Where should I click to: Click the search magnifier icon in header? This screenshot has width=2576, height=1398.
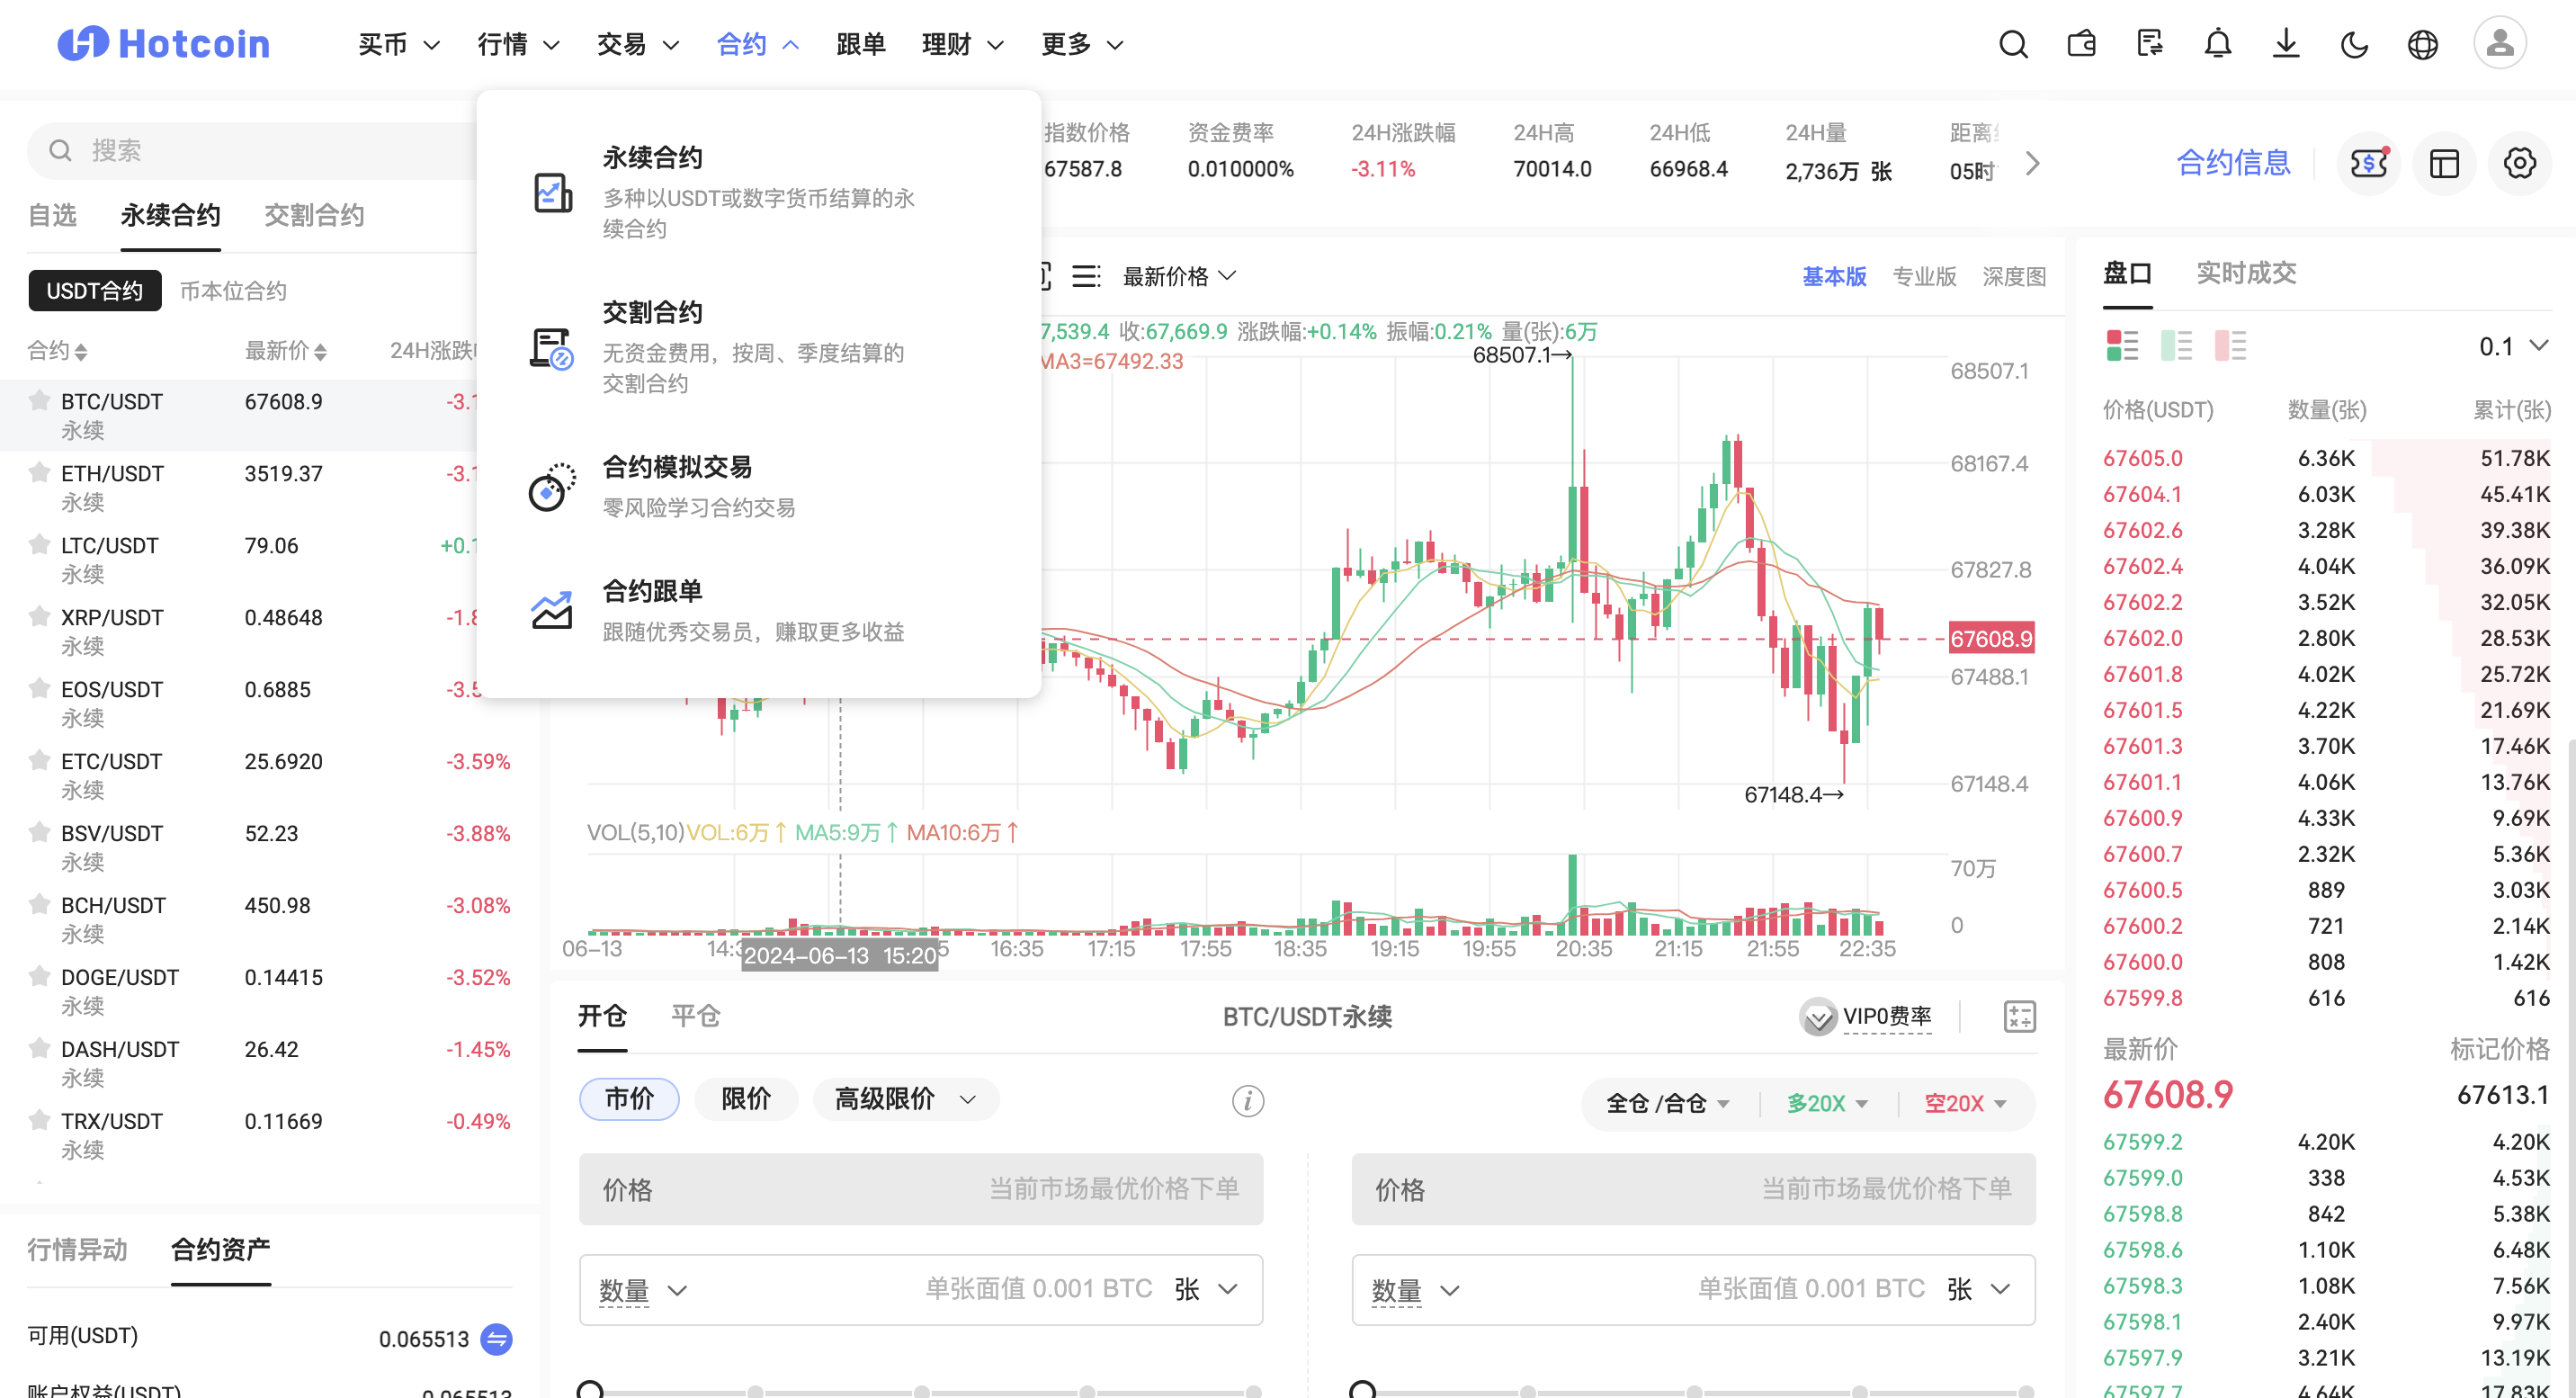pos(2012,44)
